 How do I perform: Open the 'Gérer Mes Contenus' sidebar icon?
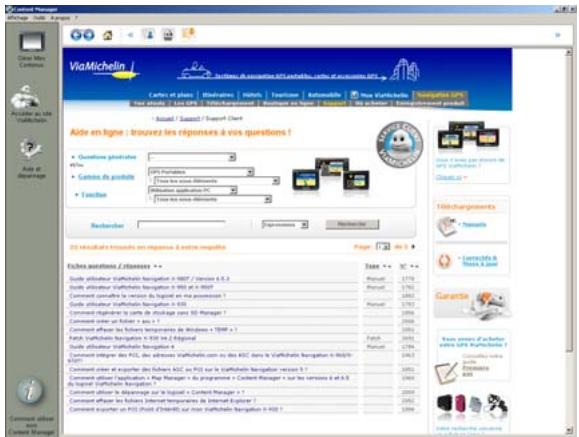32,42
